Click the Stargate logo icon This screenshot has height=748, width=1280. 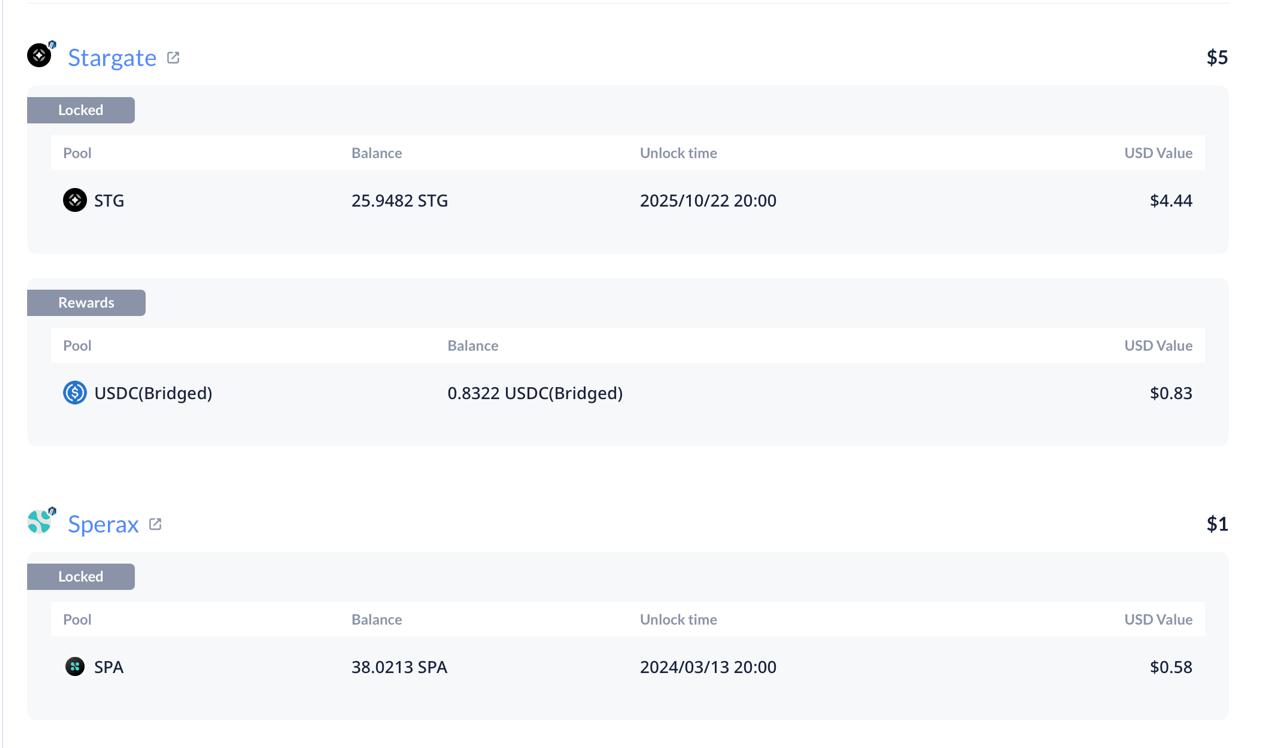point(40,54)
